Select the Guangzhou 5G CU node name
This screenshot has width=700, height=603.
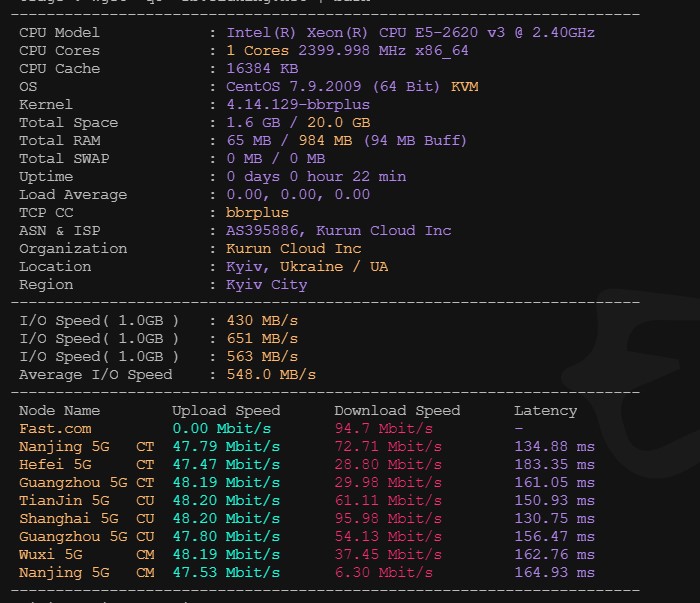(x=87, y=536)
